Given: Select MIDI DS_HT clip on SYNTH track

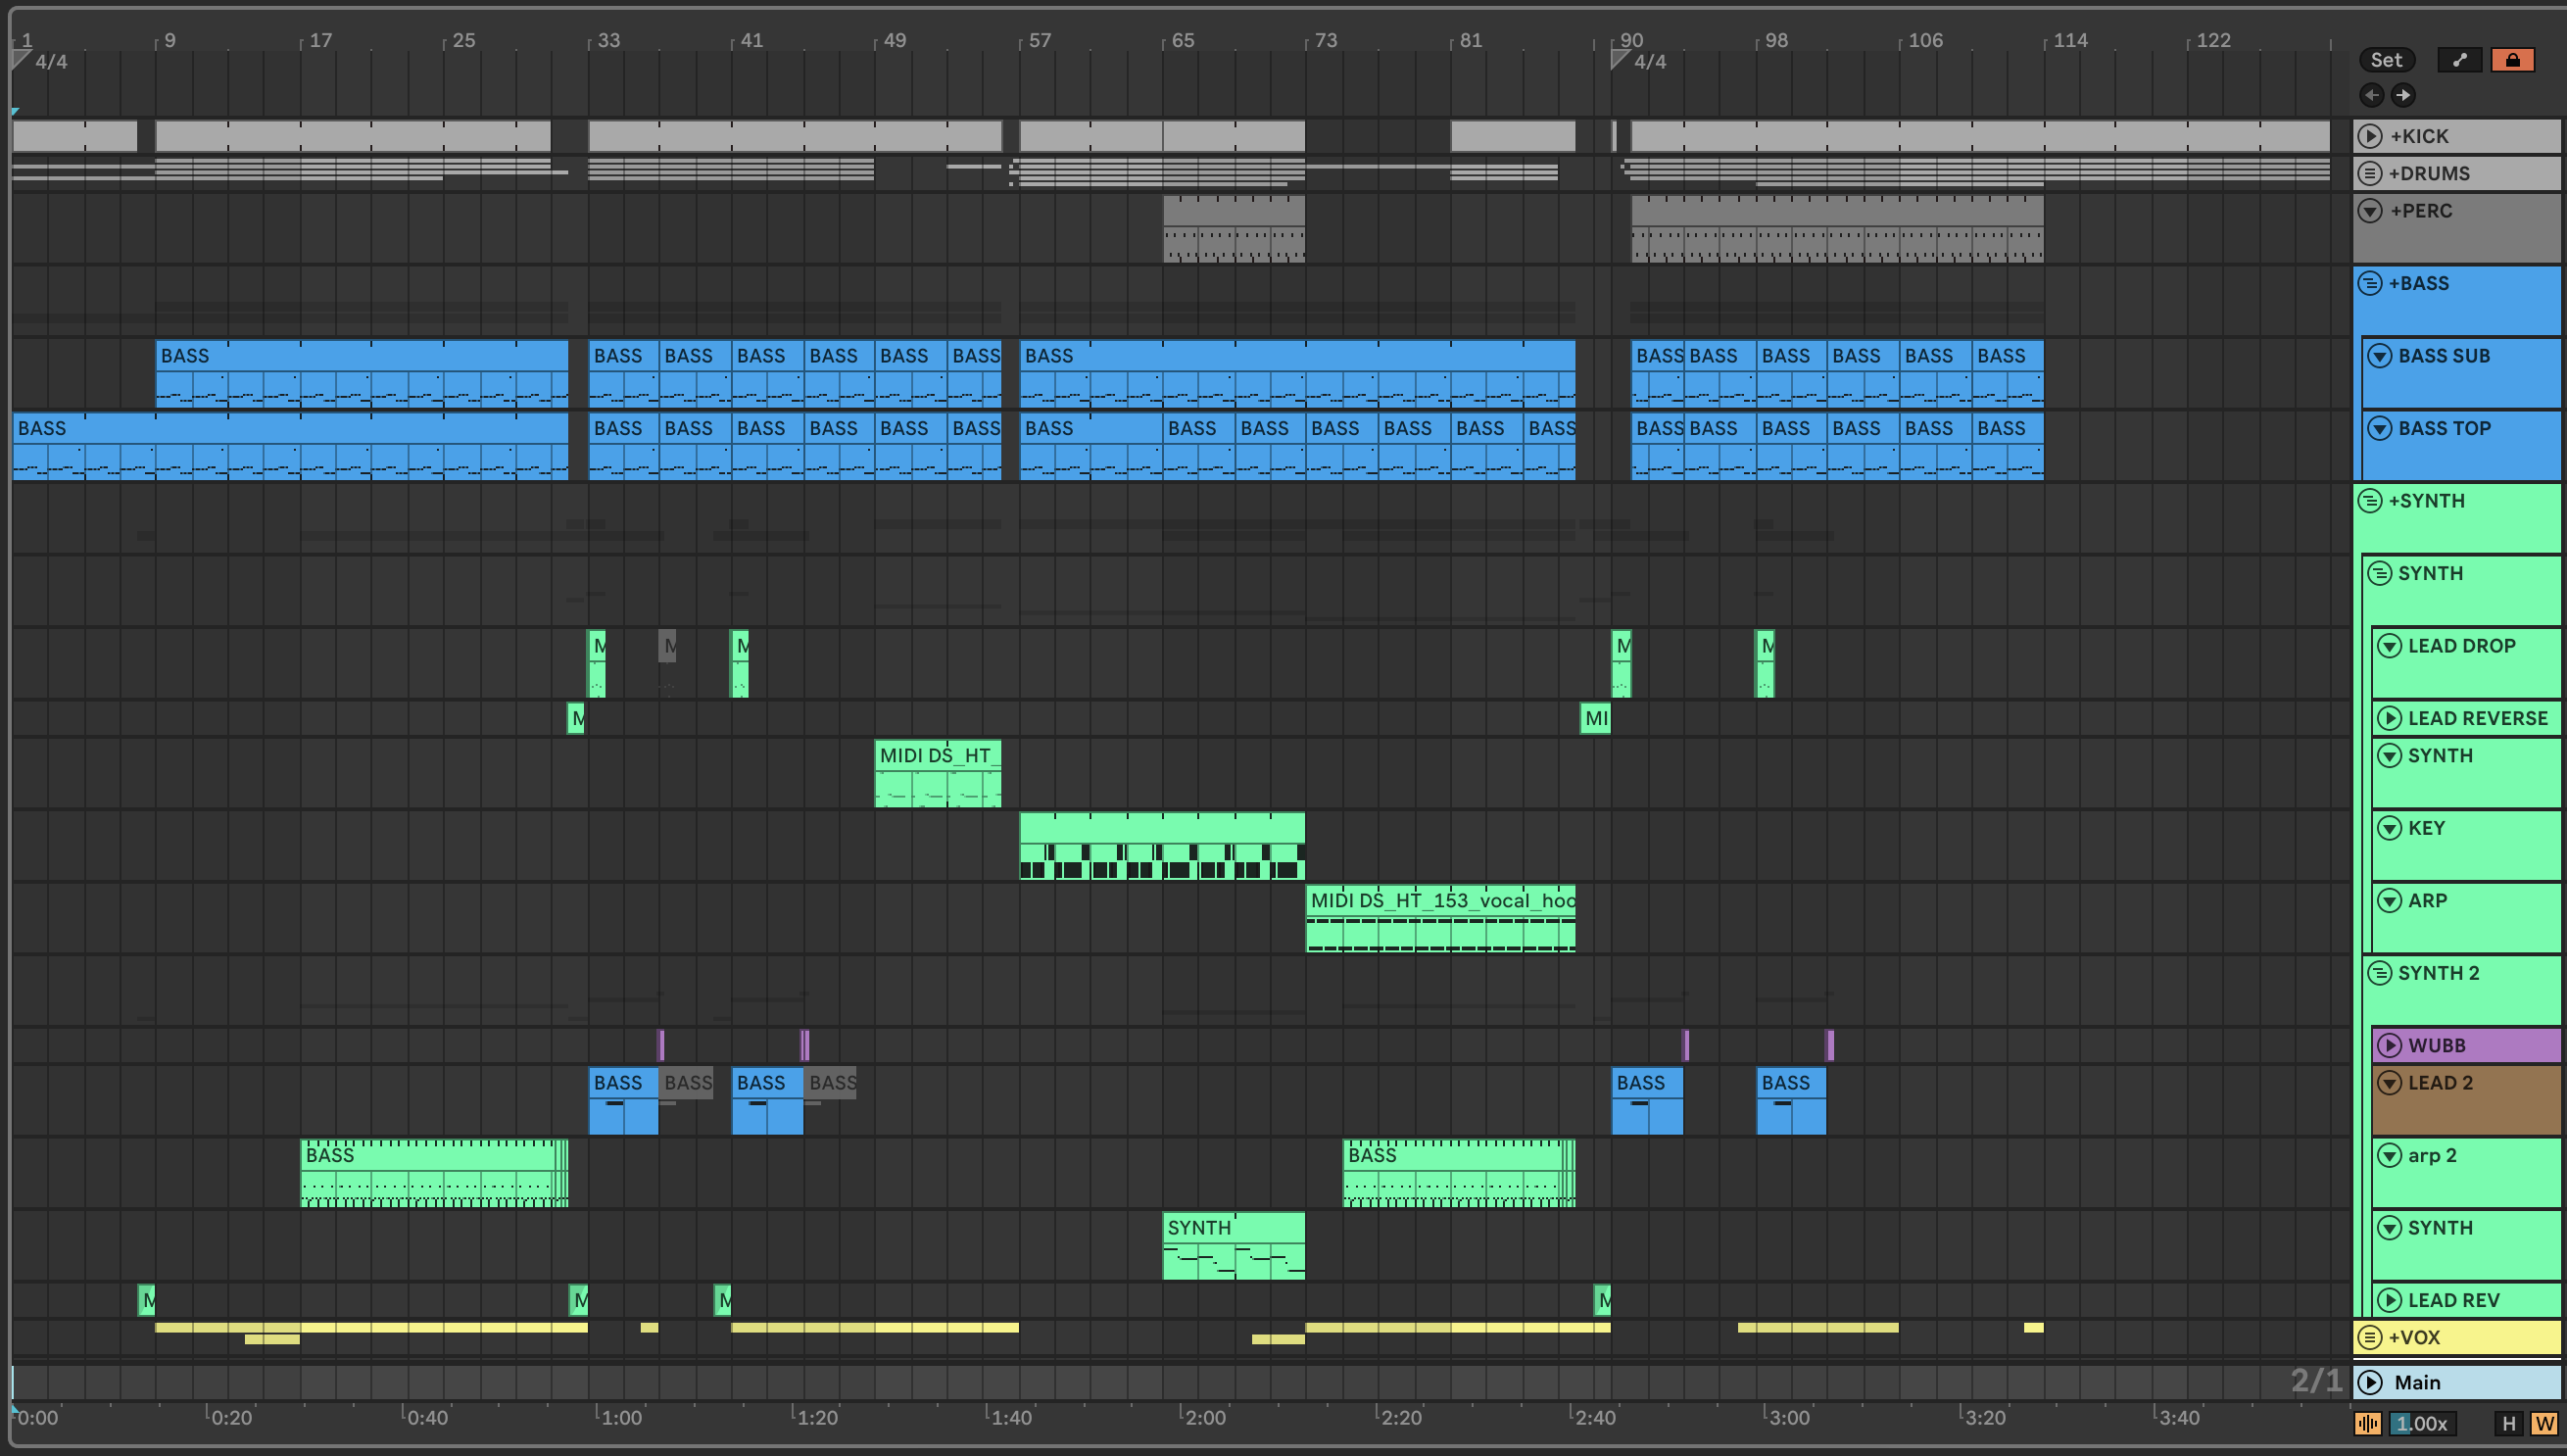Looking at the screenshot, I should point(937,774).
